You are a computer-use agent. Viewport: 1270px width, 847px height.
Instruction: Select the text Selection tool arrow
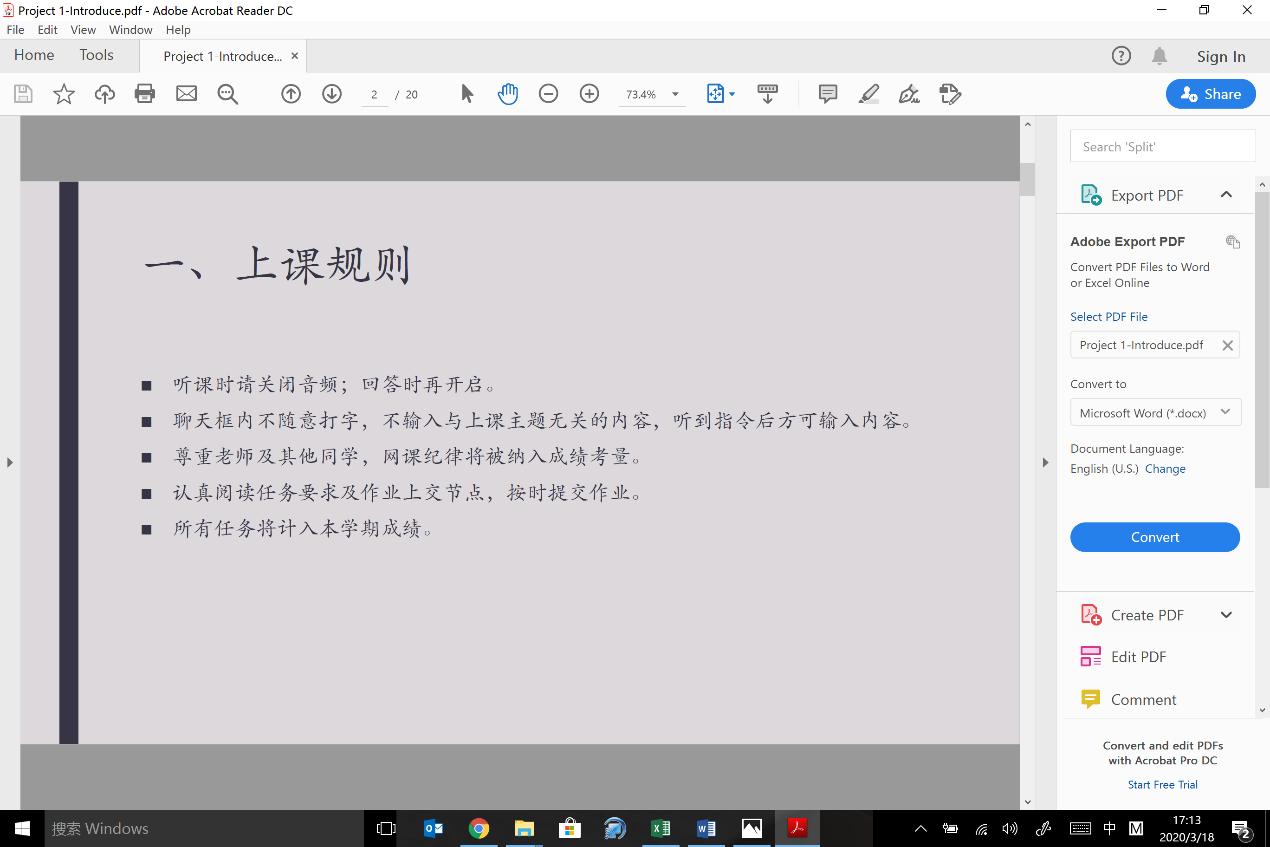(466, 93)
